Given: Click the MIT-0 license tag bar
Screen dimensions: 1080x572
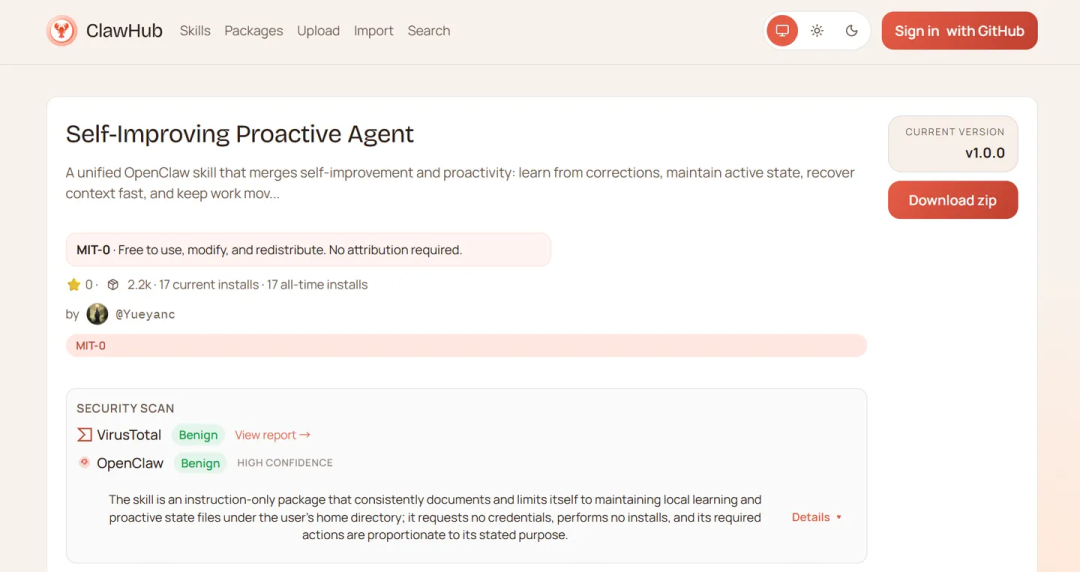Looking at the screenshot, I should (465, 345).
